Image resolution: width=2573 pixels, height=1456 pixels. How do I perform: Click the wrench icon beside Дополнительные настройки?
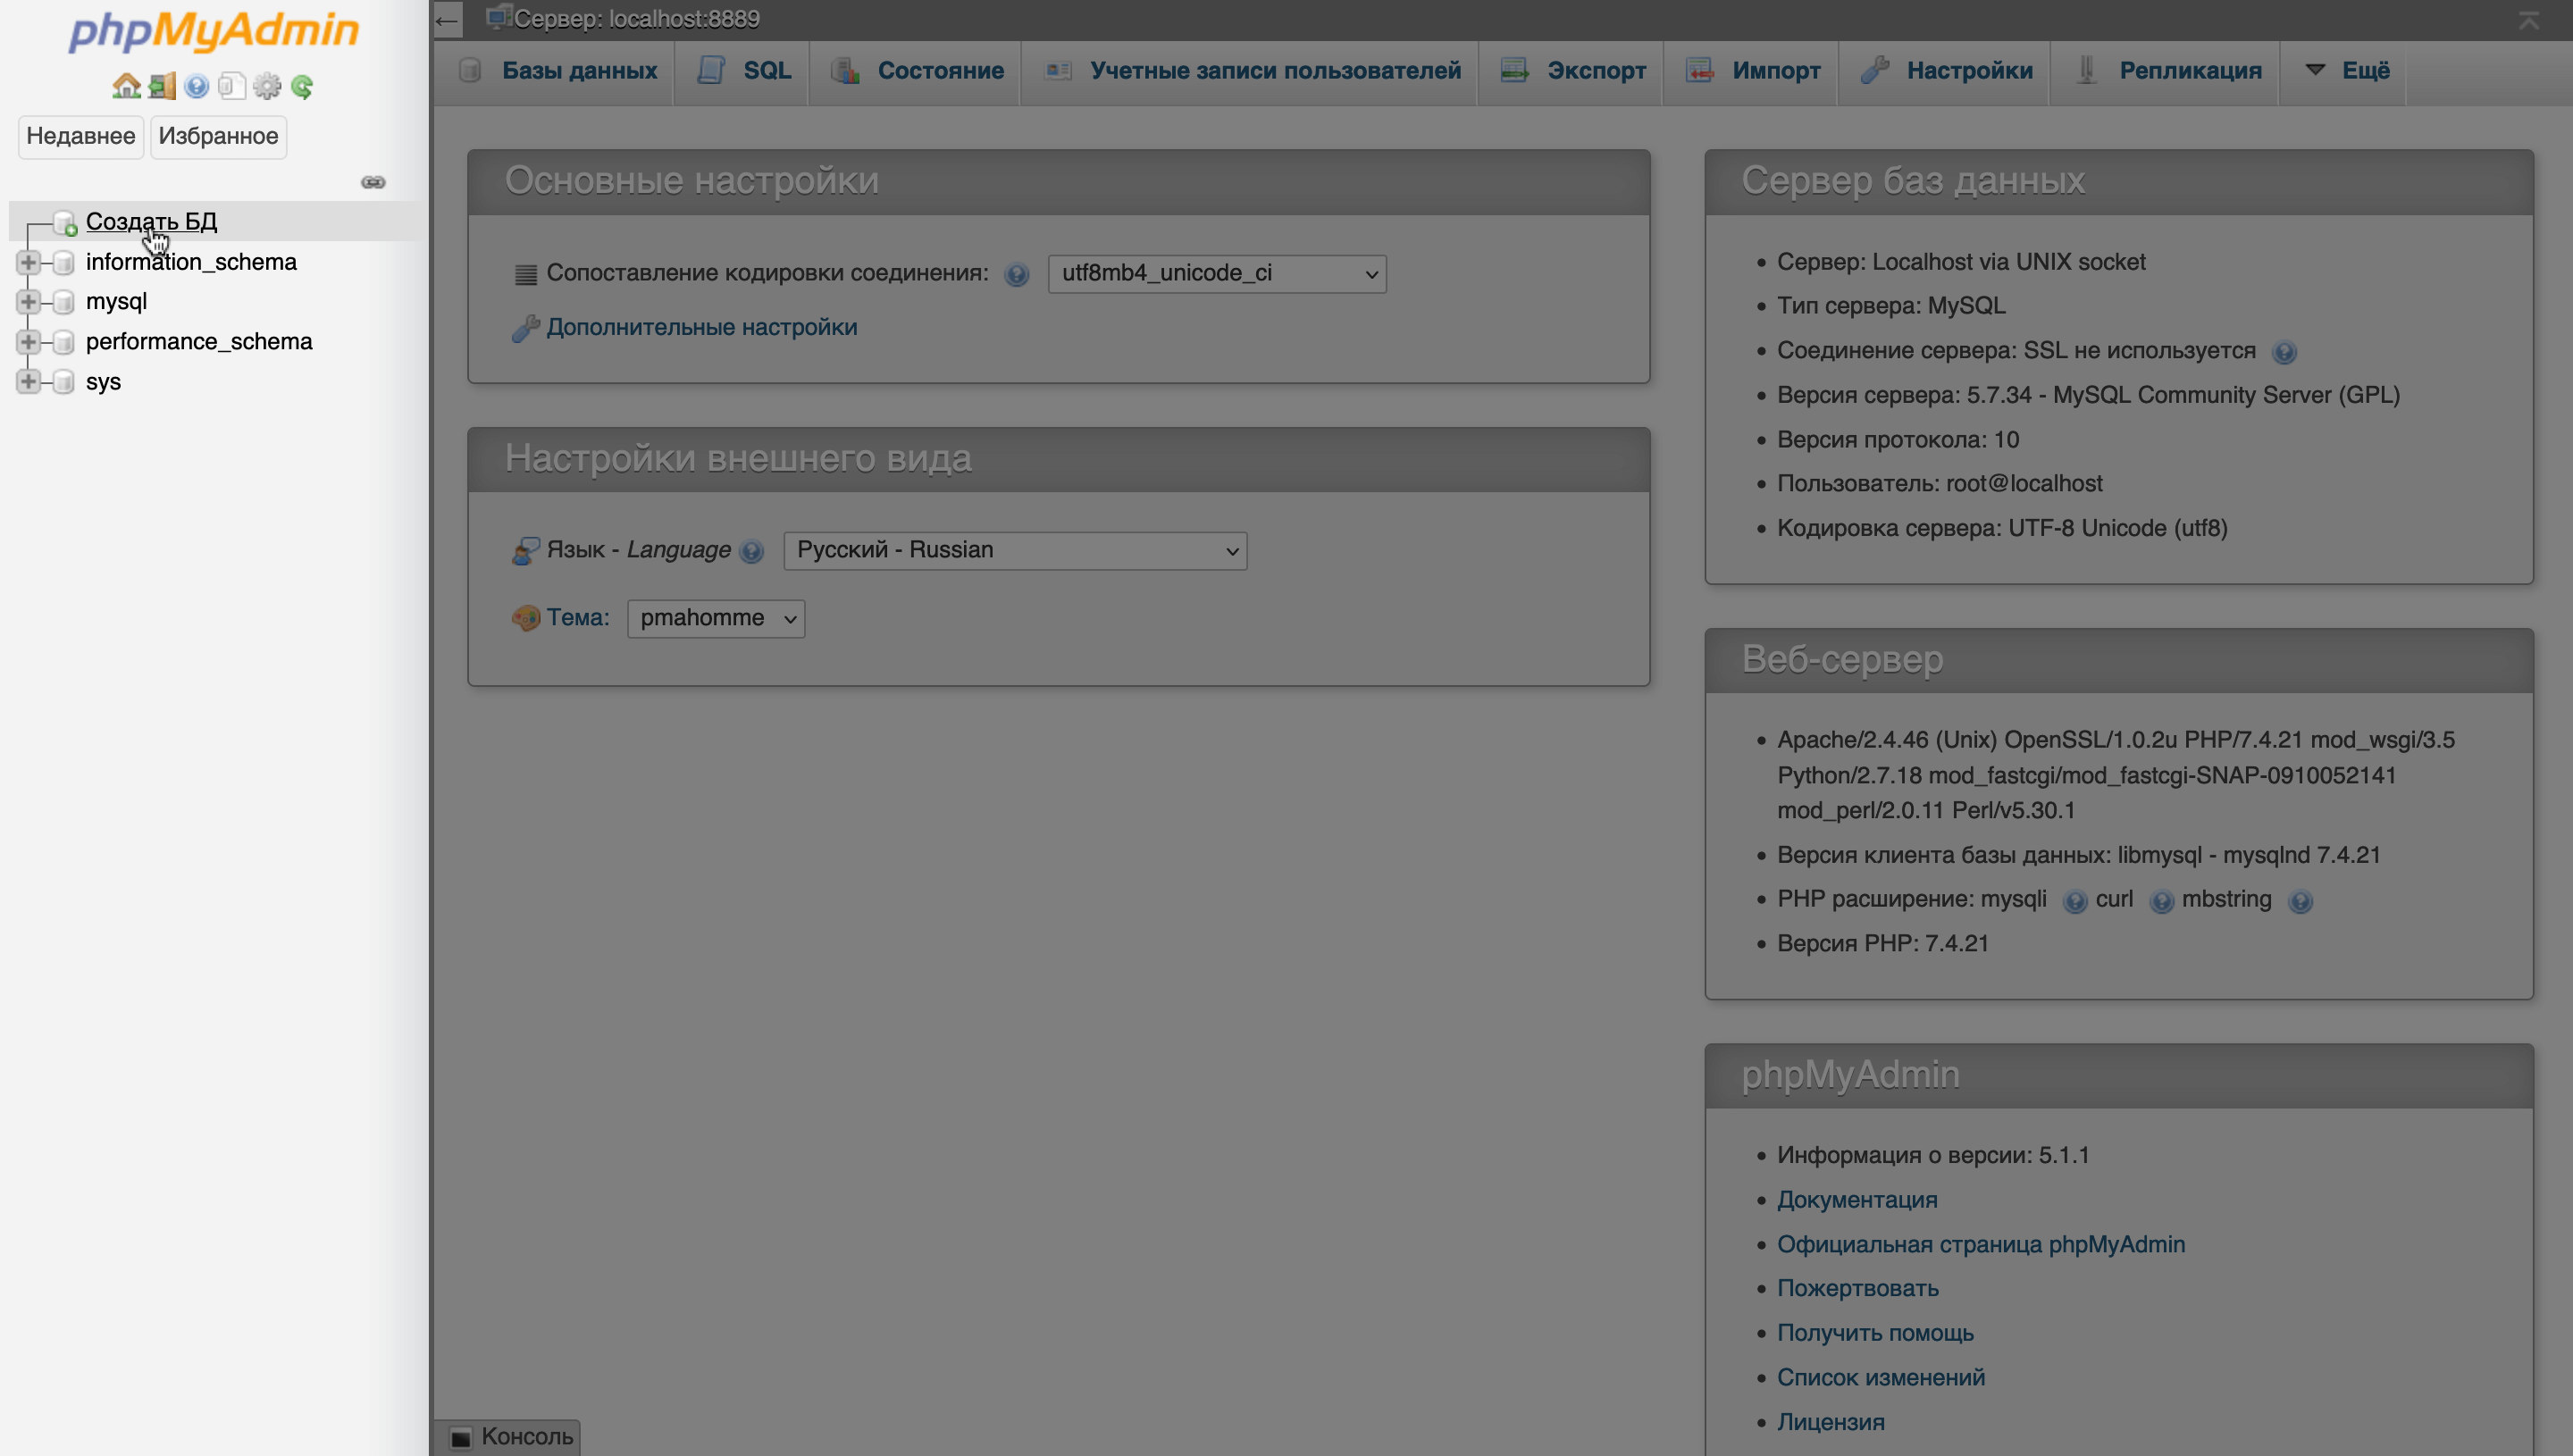526,328
